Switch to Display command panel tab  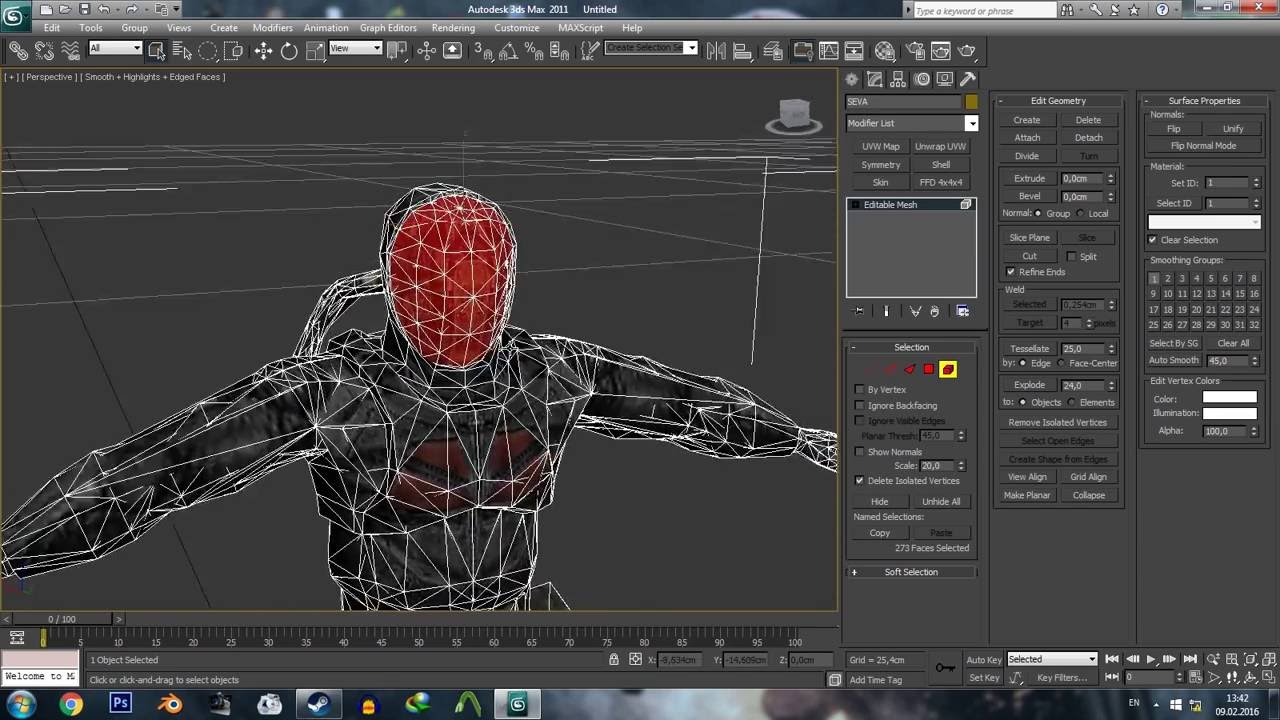click(945, 79)
